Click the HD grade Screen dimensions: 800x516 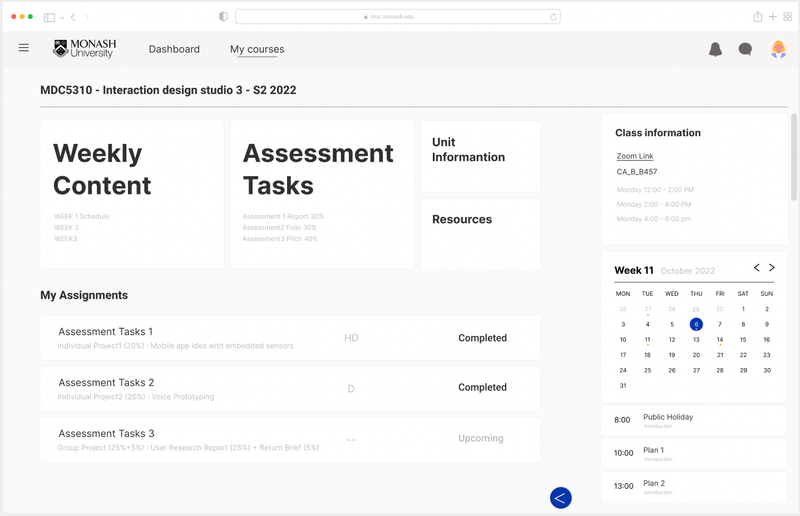(351, 338)
